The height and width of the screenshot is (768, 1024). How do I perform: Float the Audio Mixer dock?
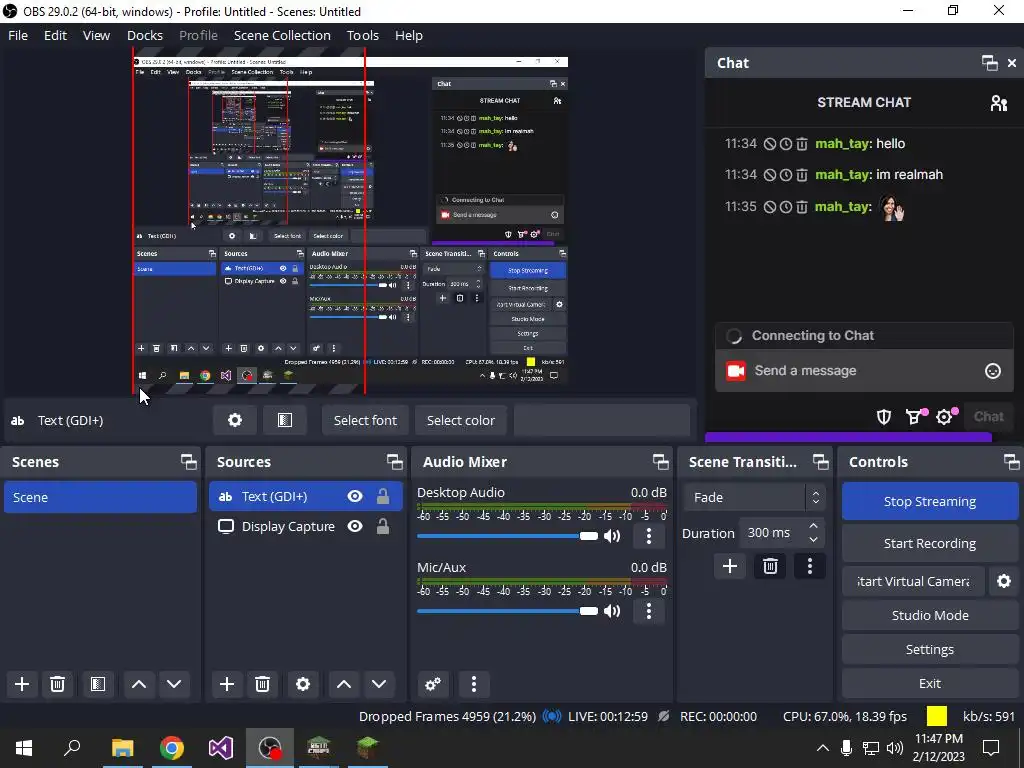click(x=660, y=462)
